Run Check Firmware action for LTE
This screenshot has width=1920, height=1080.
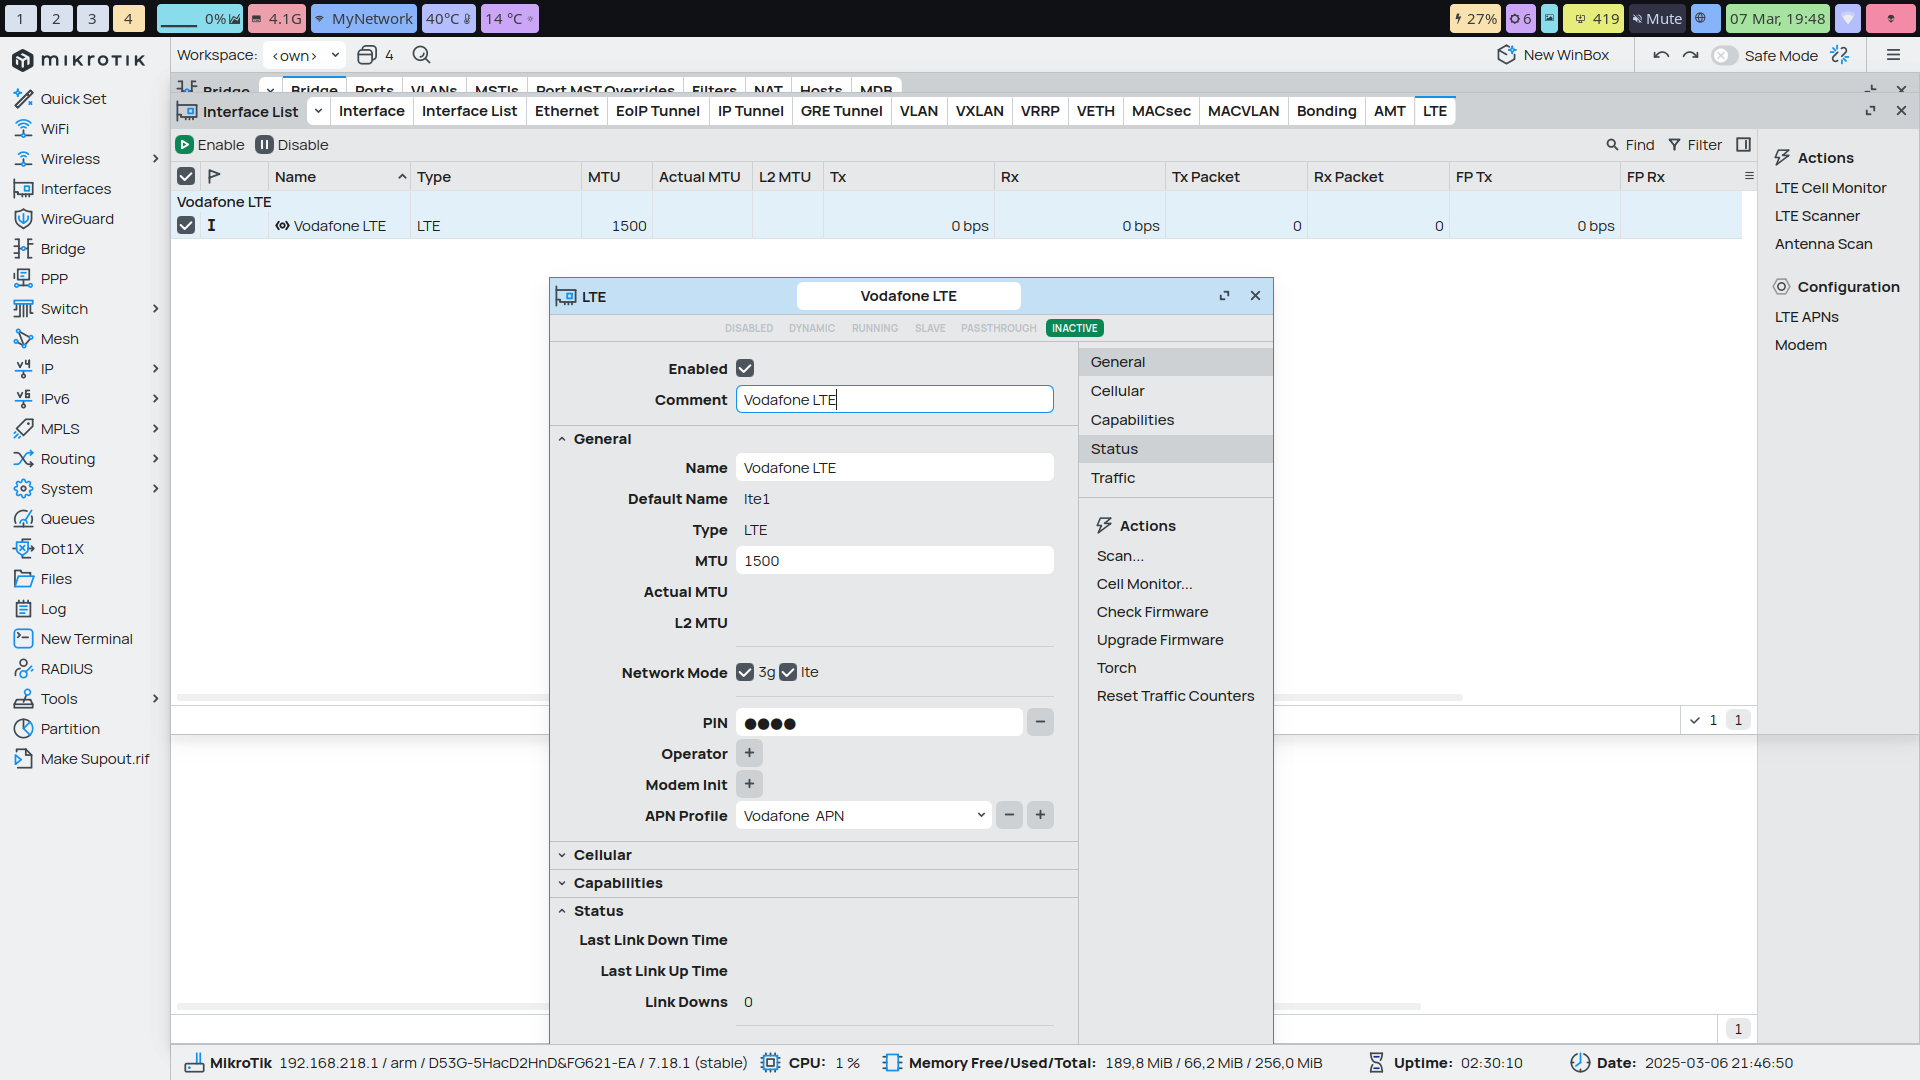pyautogui.click(x=1152, y=611)
